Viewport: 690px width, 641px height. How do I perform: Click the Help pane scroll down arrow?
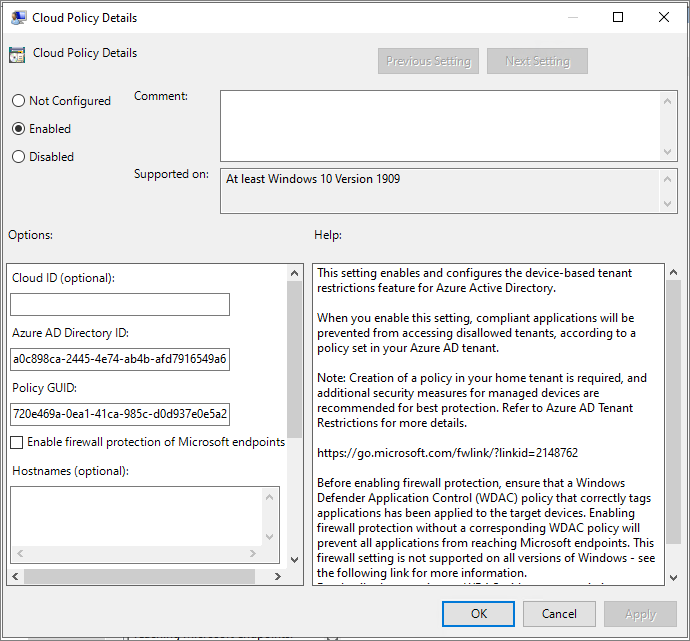tap(673, 578)
